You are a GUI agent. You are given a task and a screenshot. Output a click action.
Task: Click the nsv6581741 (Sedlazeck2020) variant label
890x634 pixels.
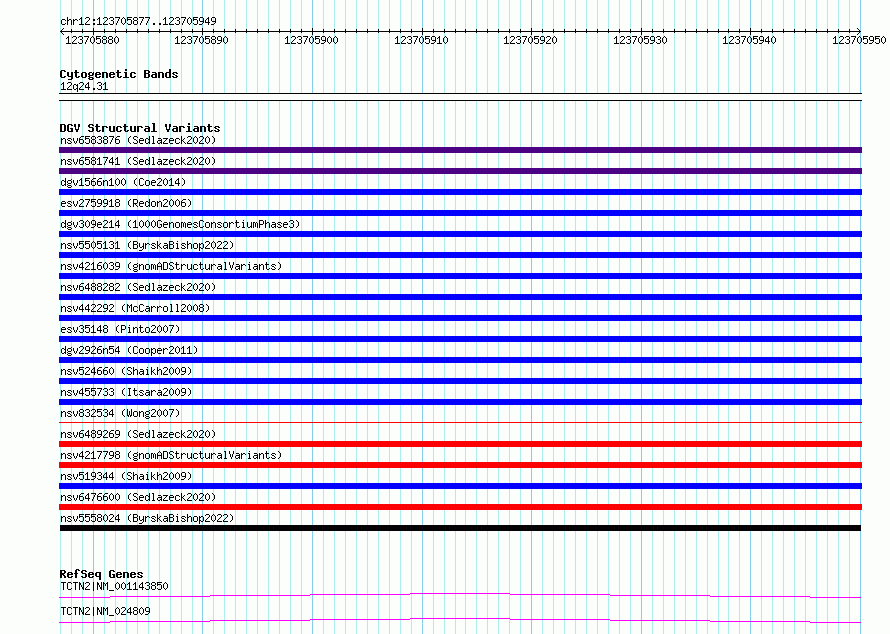coord(138,161)
